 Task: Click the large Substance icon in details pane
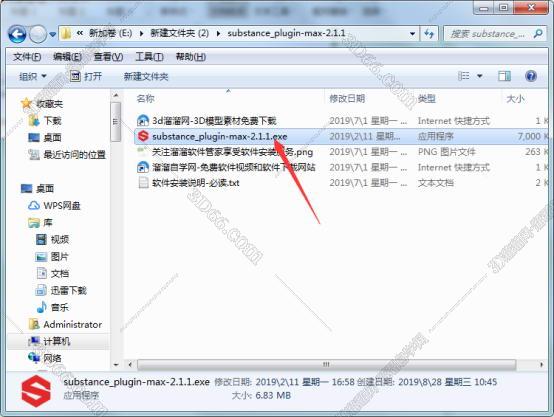point(36,391)
